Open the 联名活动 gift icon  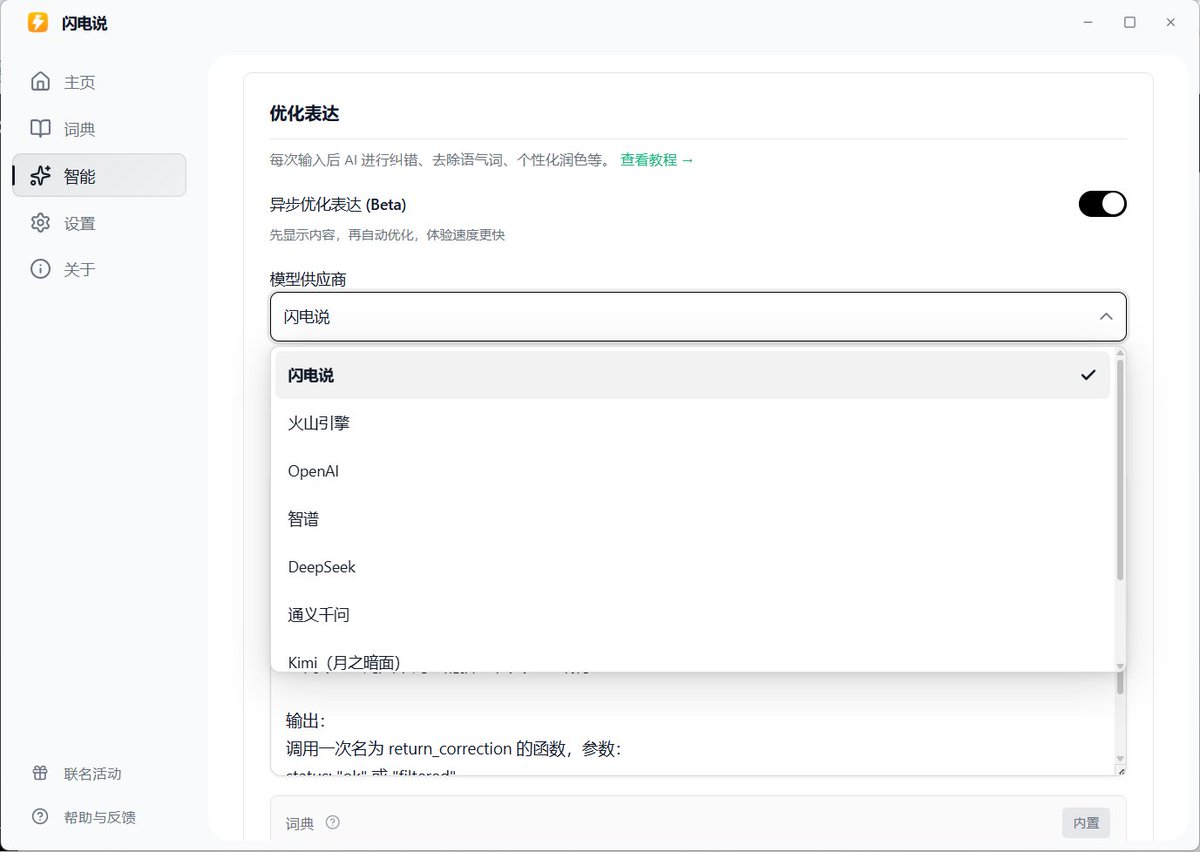tap(40, 773)
